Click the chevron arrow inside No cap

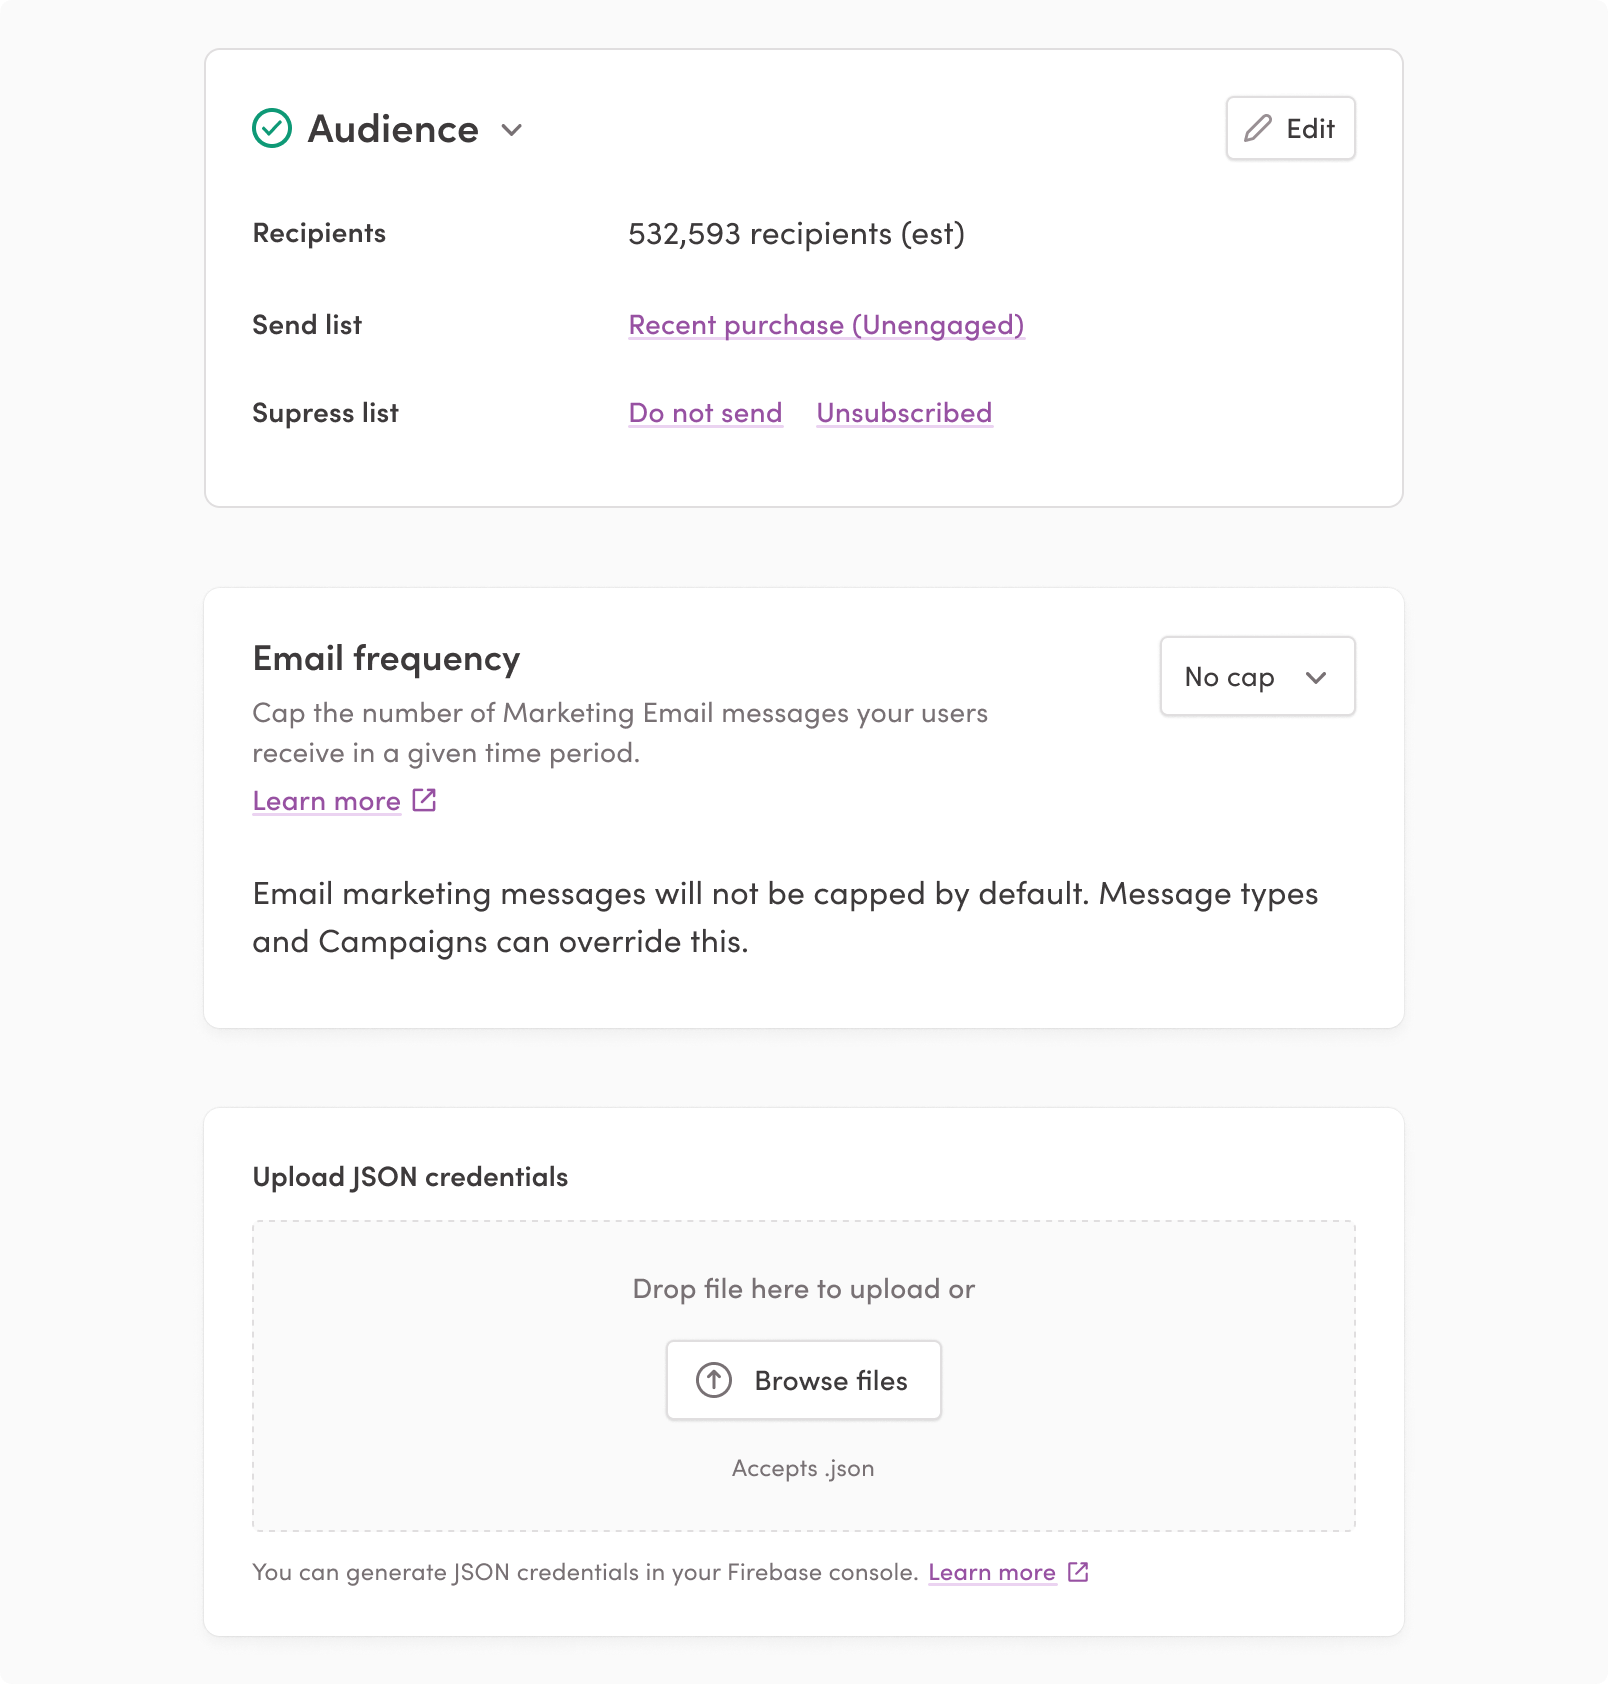point(1316,678)
